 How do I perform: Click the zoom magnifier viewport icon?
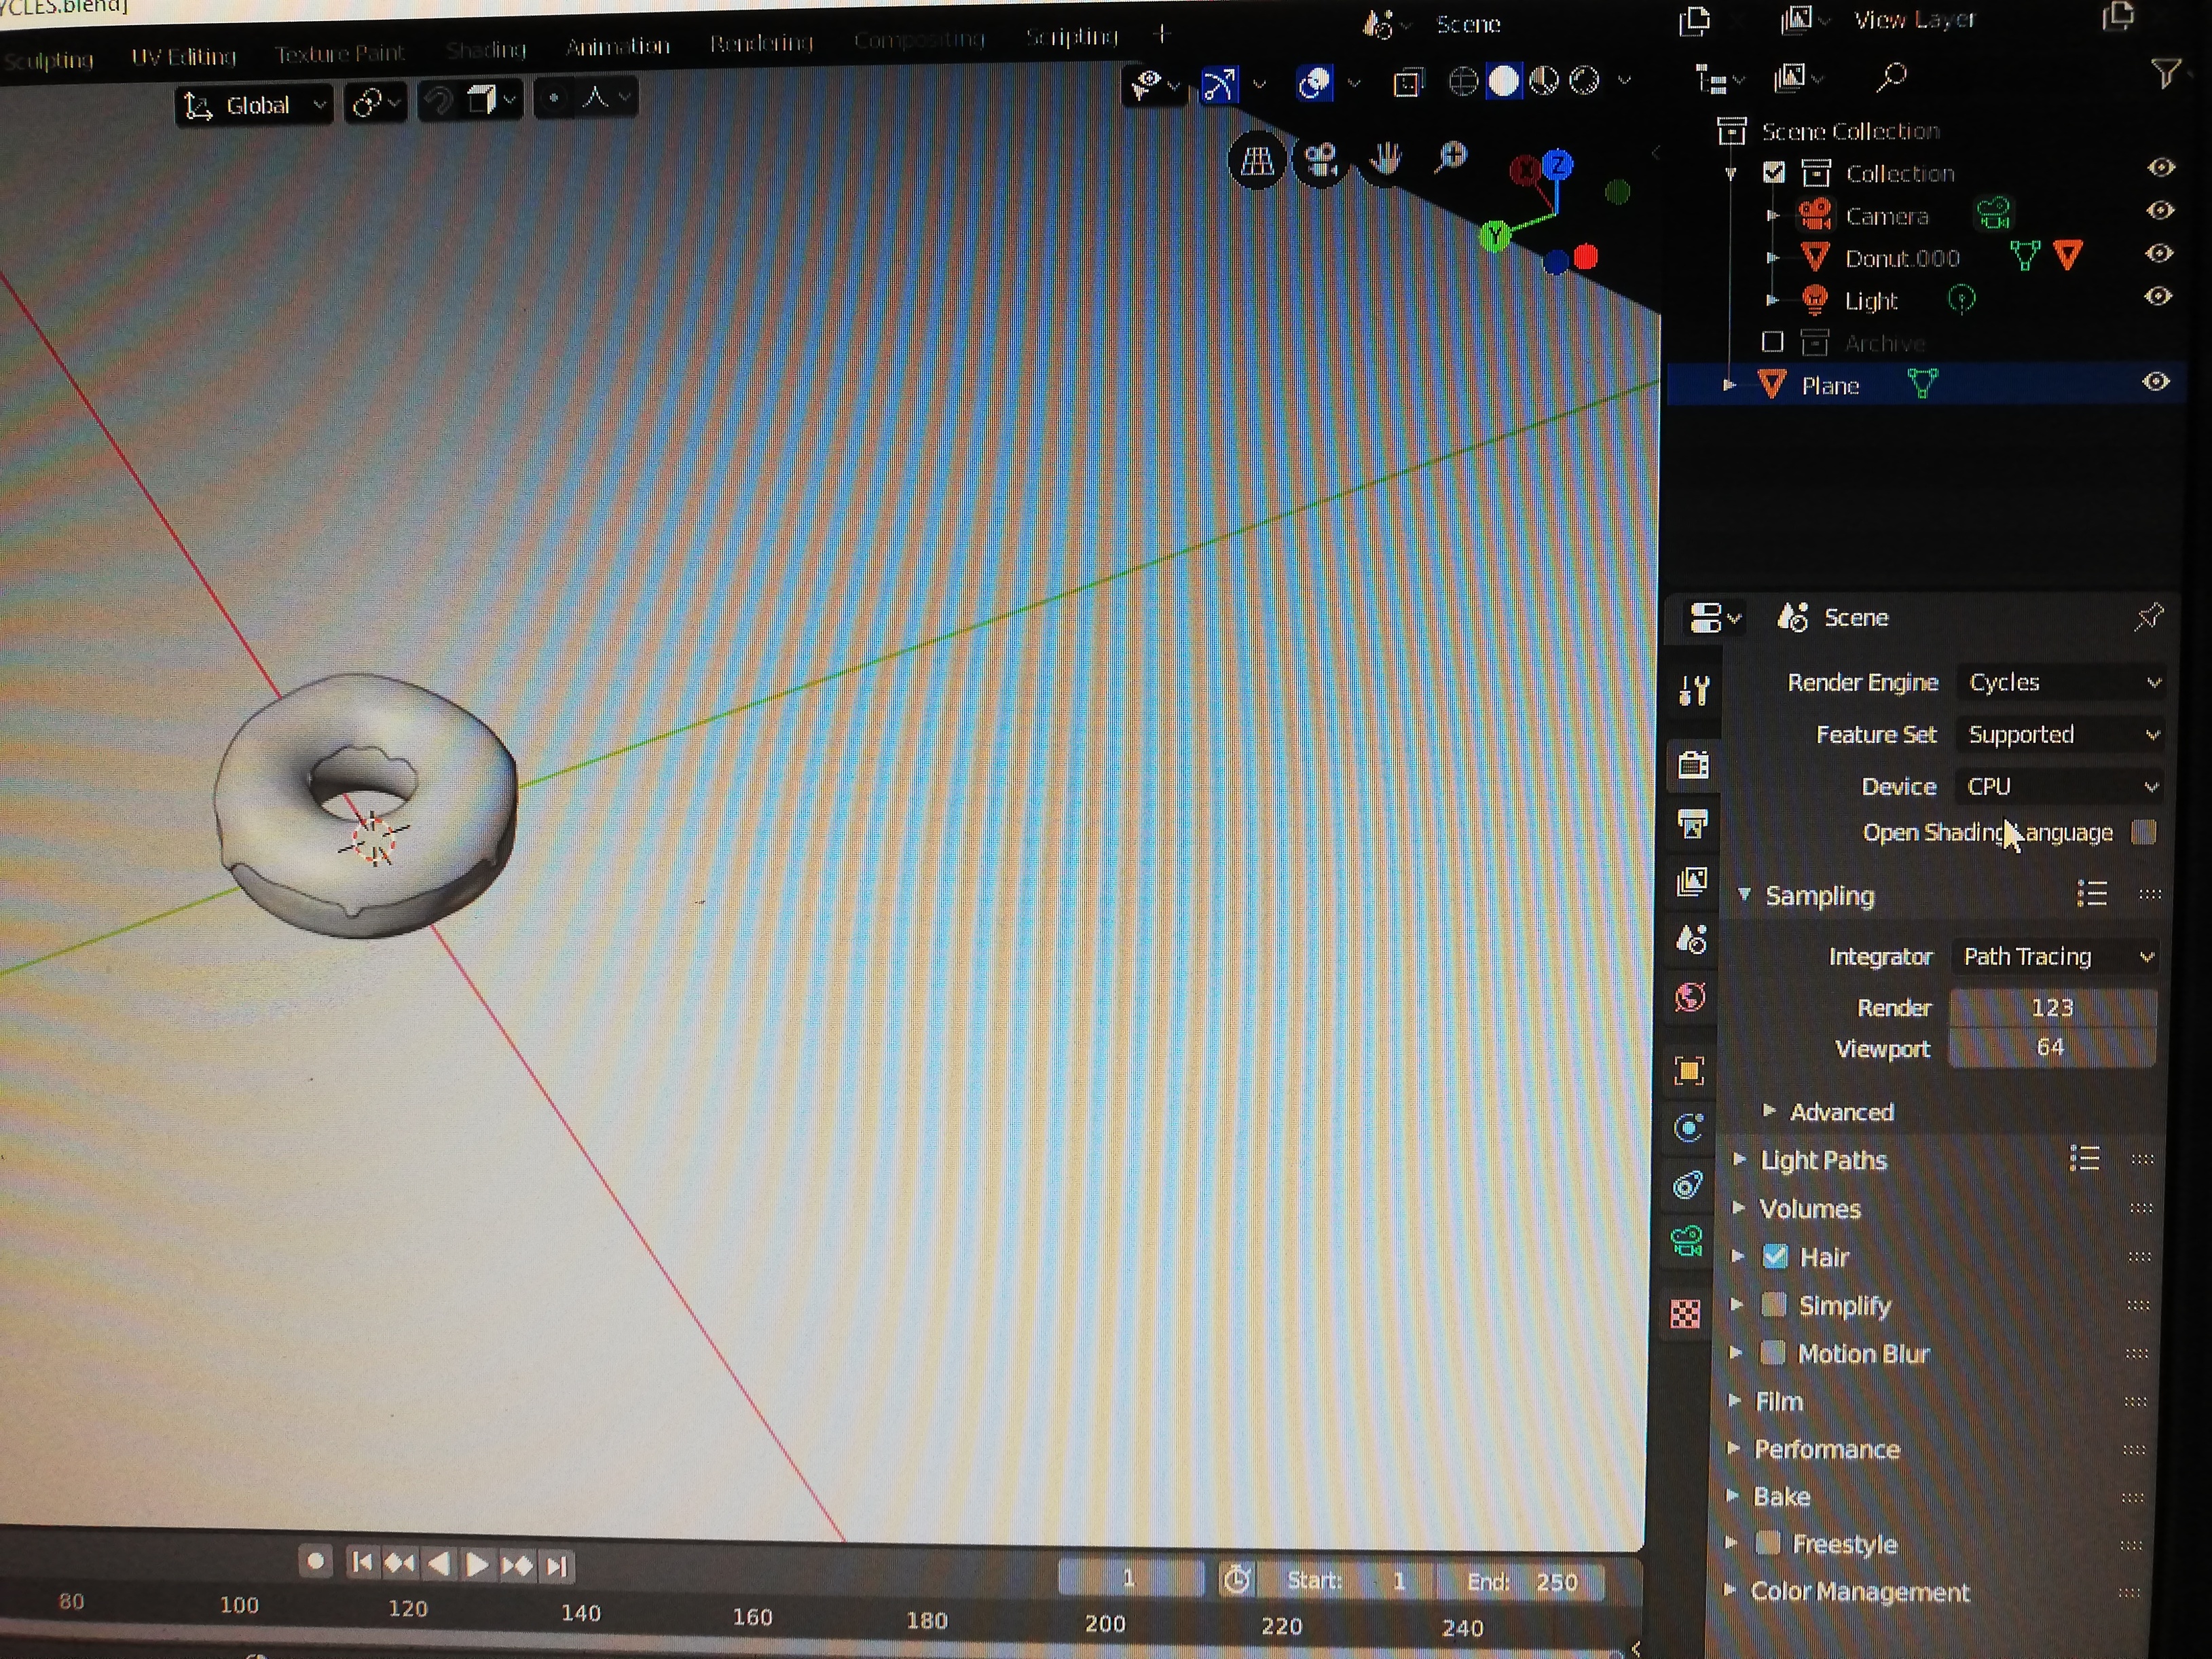pyautogui.click(x=1450, y=156)
